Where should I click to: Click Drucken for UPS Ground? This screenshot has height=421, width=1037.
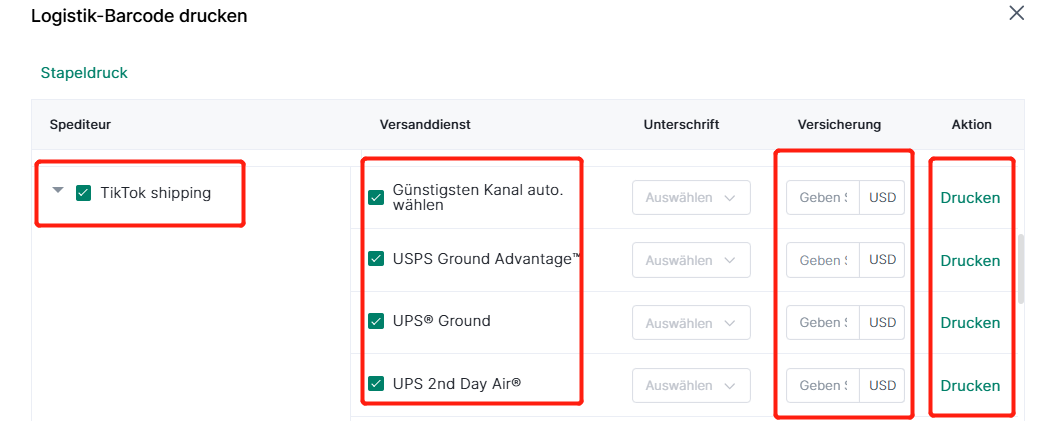[970, 323]
